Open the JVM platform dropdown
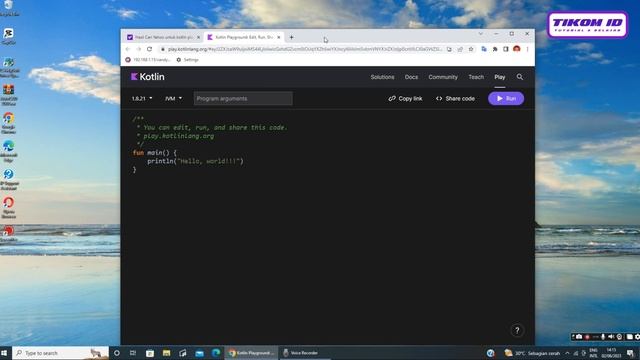The image size is (640, 360). click(173, 98)
